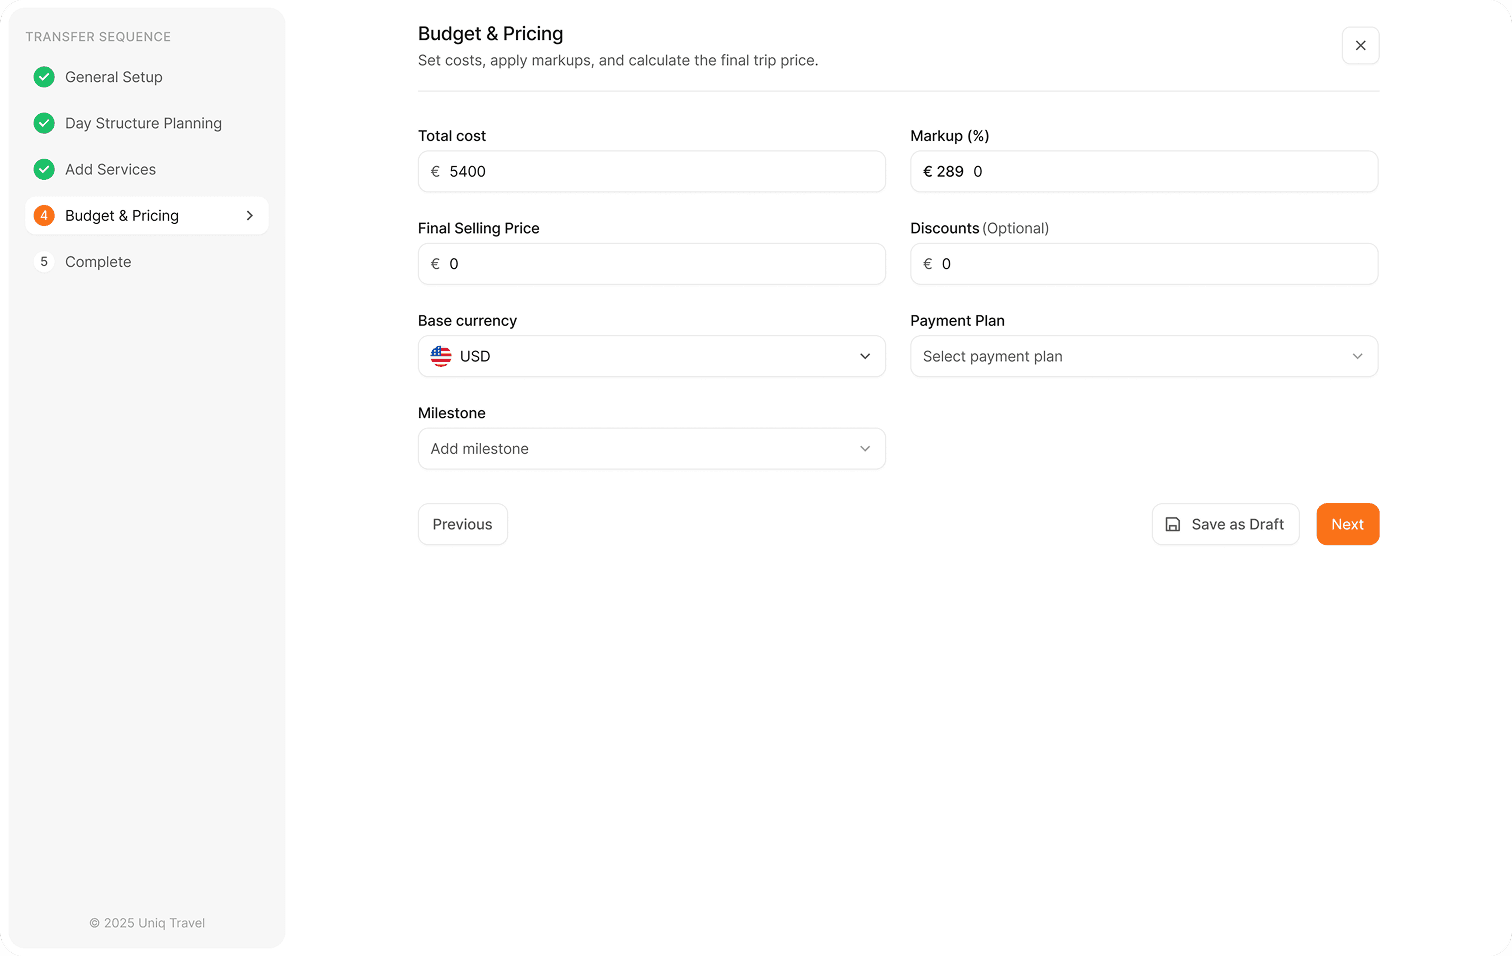Expand the Select payment plan dropdown

1144,356
